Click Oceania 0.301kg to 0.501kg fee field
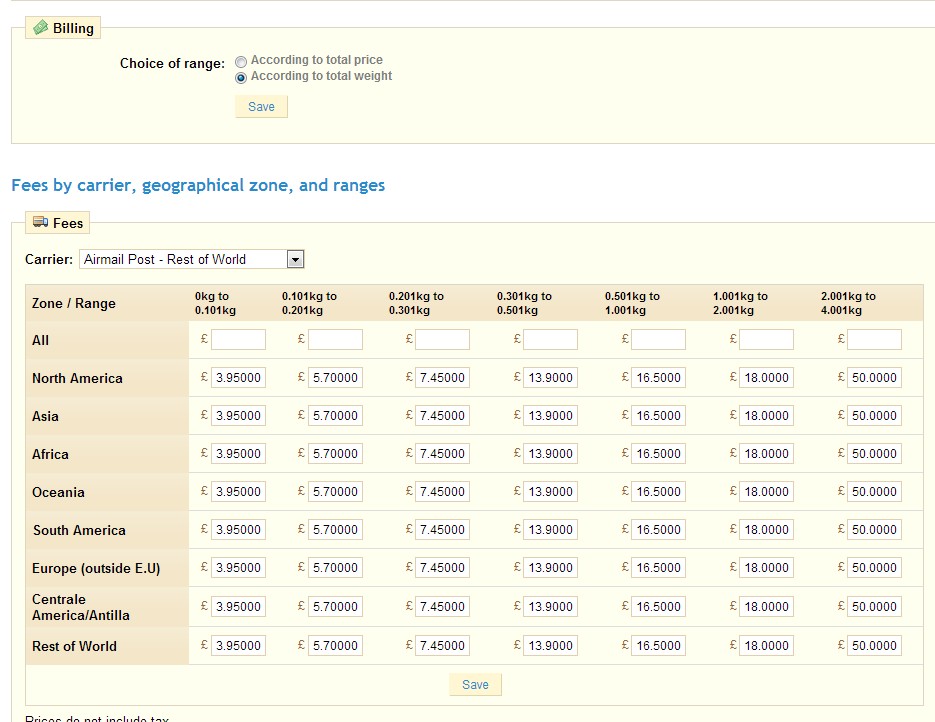 (x=550, y=492)
